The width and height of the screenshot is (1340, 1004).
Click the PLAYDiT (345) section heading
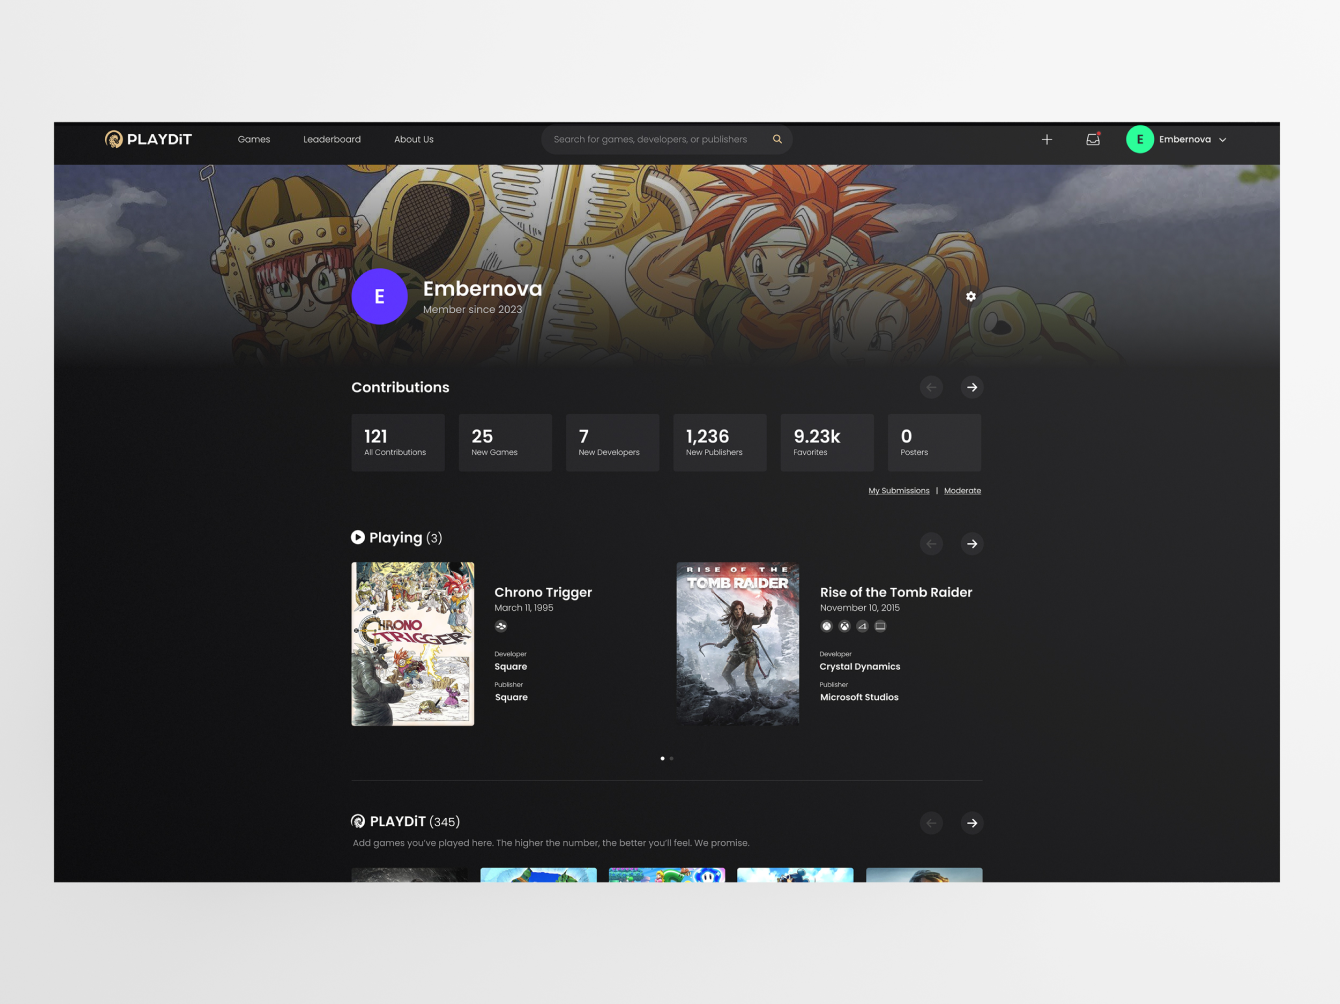coord(415,821)
